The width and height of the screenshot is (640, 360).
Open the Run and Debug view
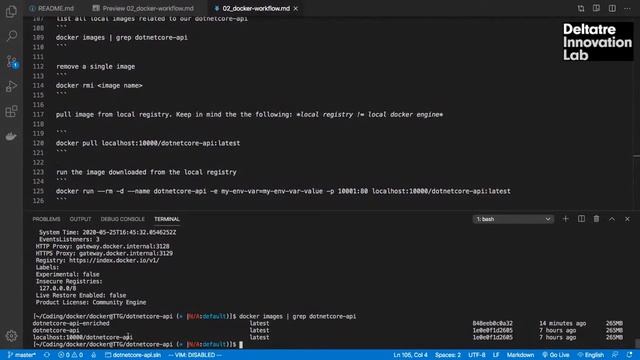click(x=11, y=86)
